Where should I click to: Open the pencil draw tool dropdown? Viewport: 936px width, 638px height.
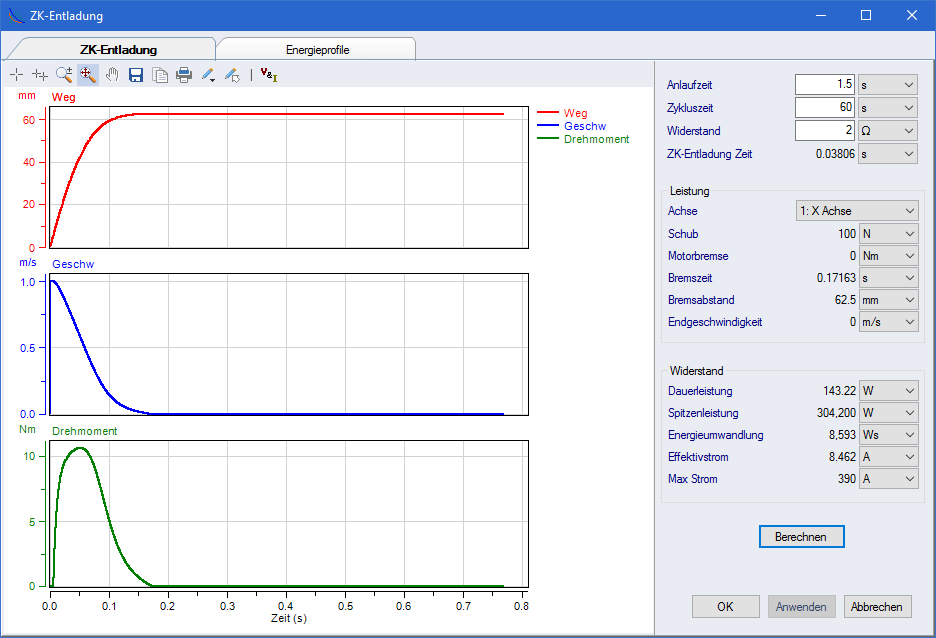click(208, 74)
